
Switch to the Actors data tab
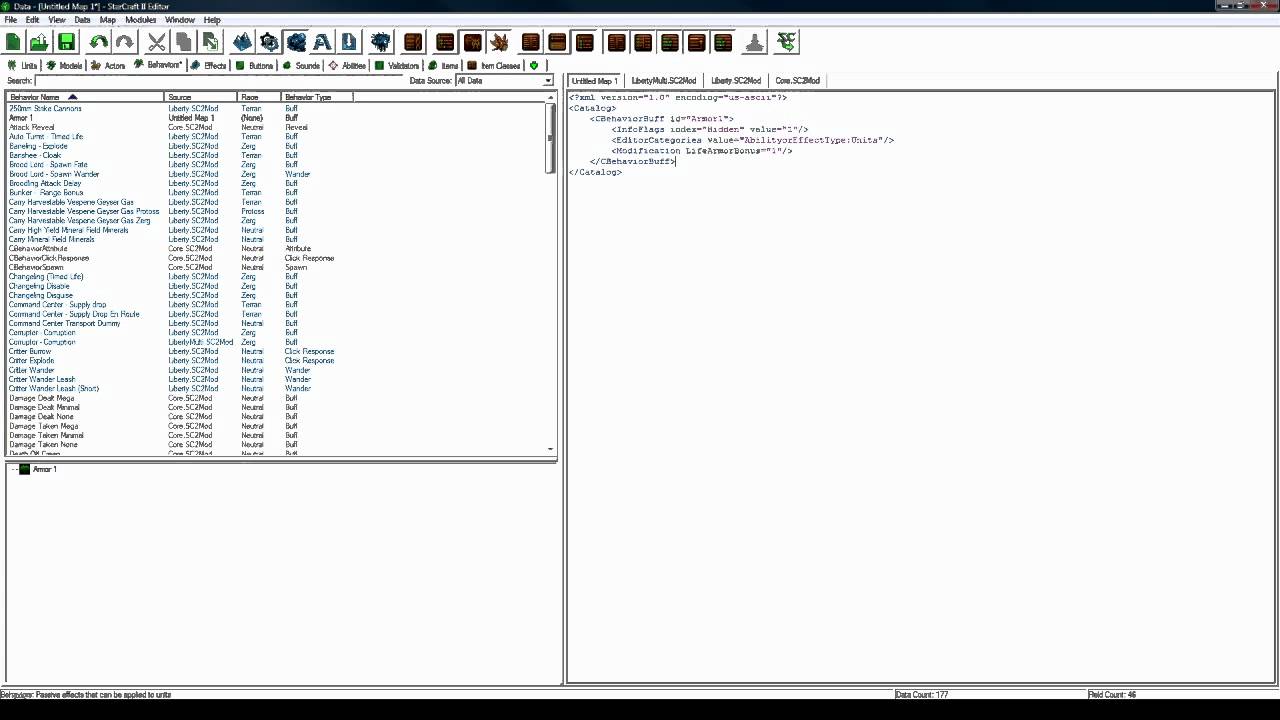108,66
